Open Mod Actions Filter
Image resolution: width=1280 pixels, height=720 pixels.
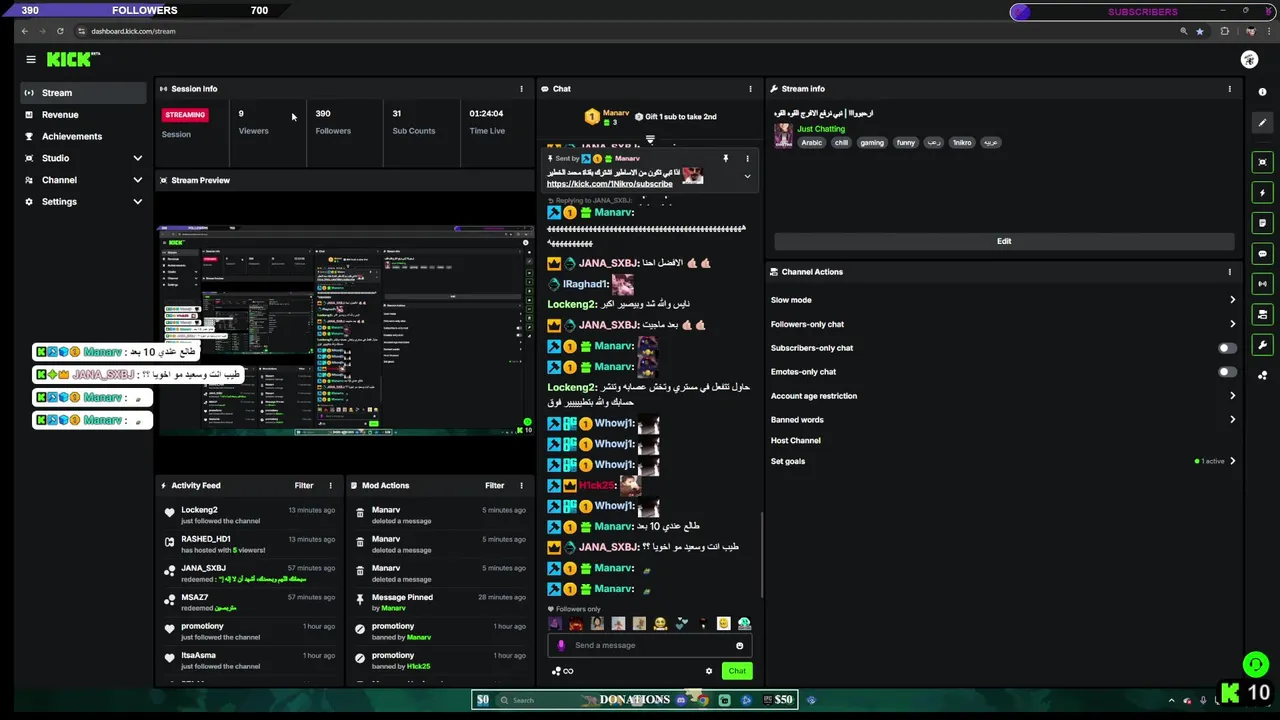[x=494, y=486]
